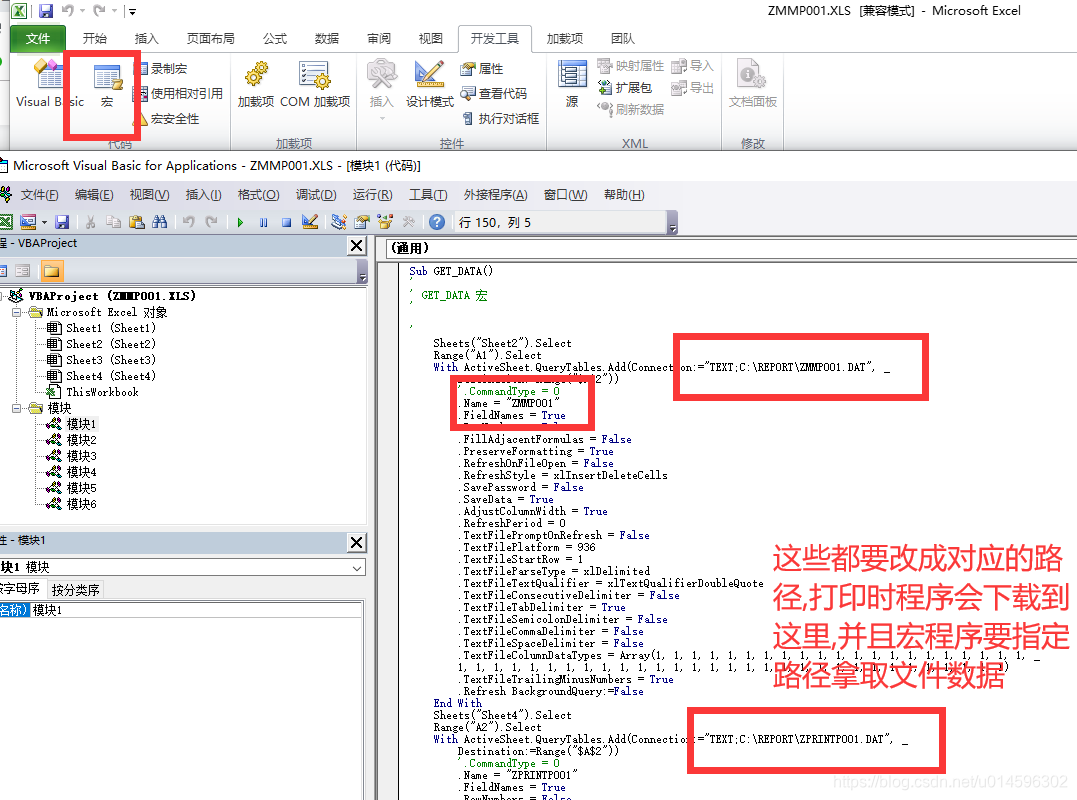Switch to the 团队 ribbon tab
1077x800 pixels.
623,38
